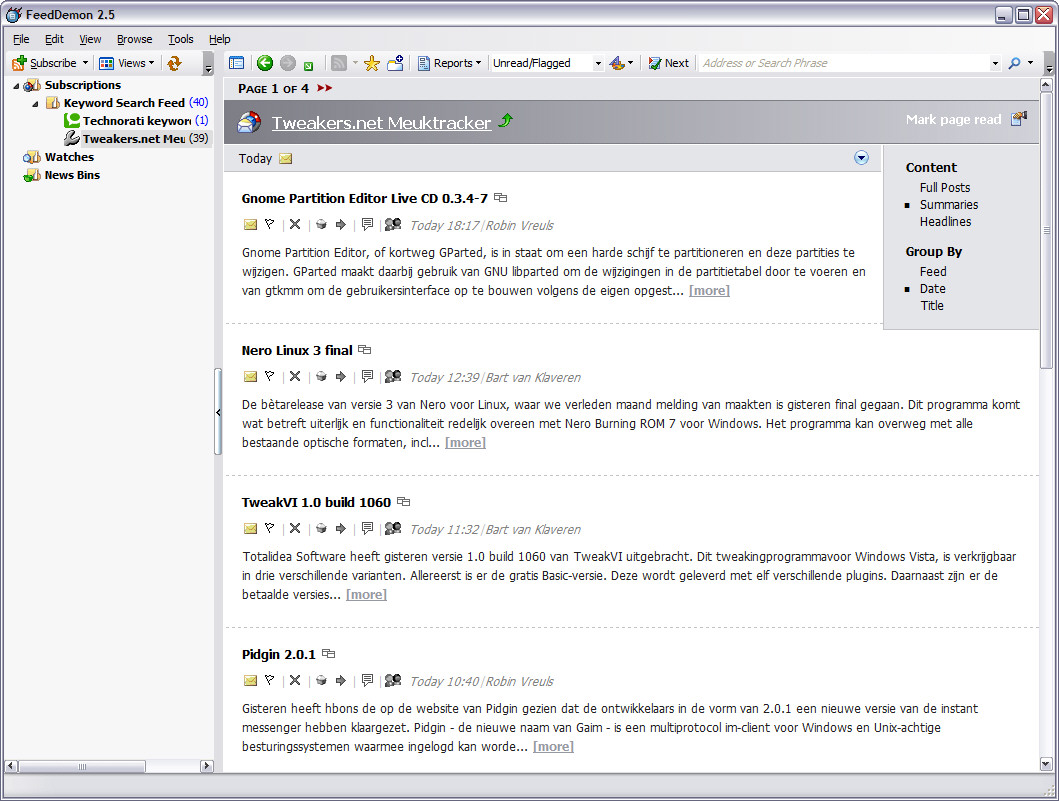Click the add to news bin icon
The width and height of the screenshot is (1059, 801).
[395, 63]
